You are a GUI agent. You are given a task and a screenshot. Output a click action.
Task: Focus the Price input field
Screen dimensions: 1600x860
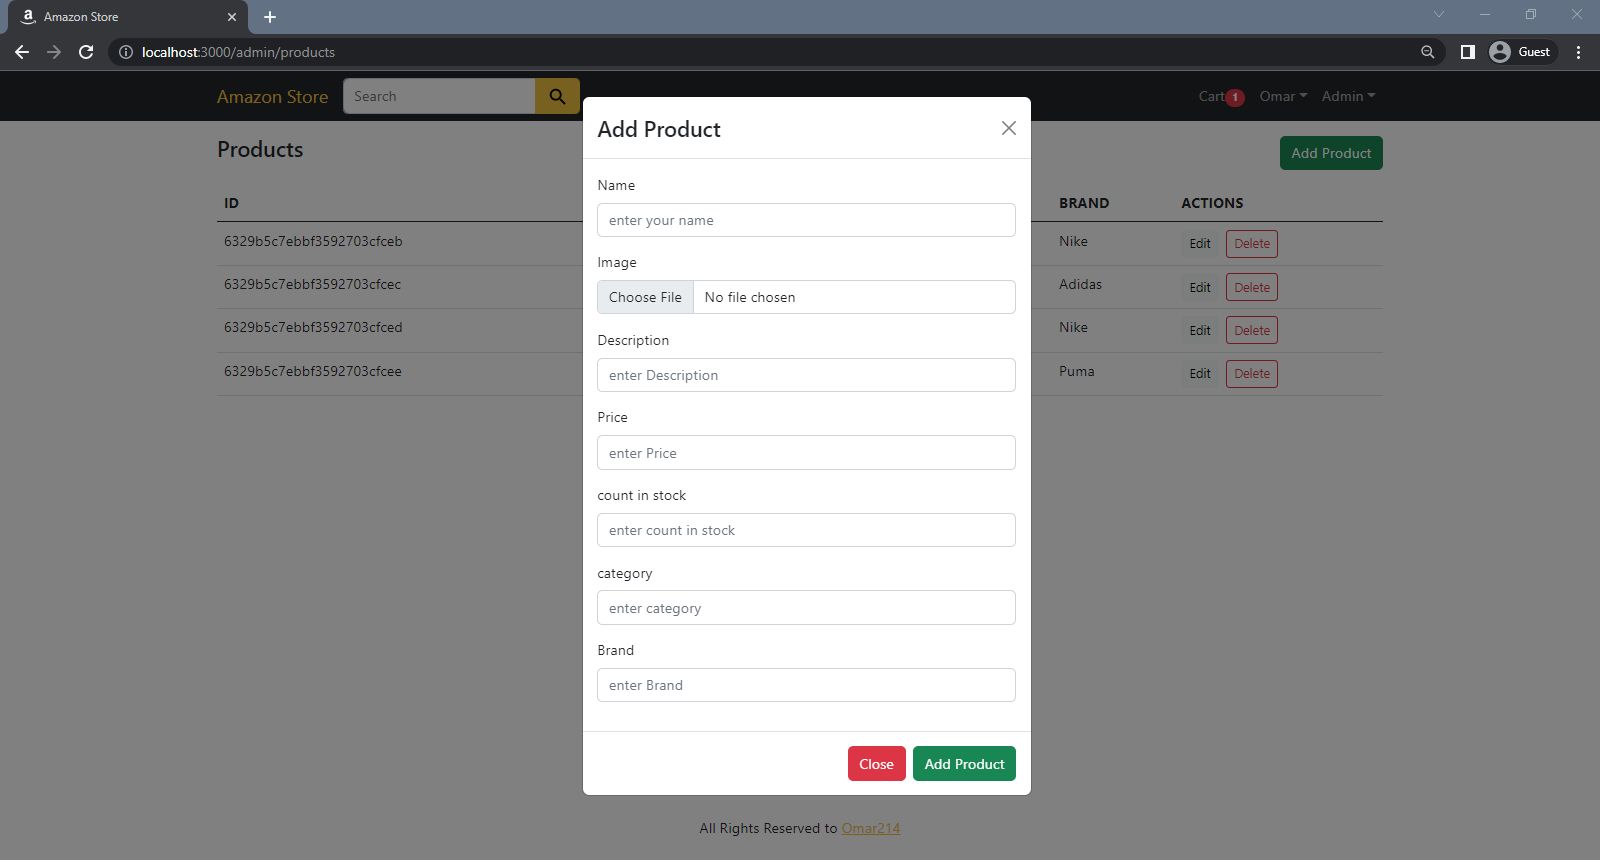pos(806,452)
